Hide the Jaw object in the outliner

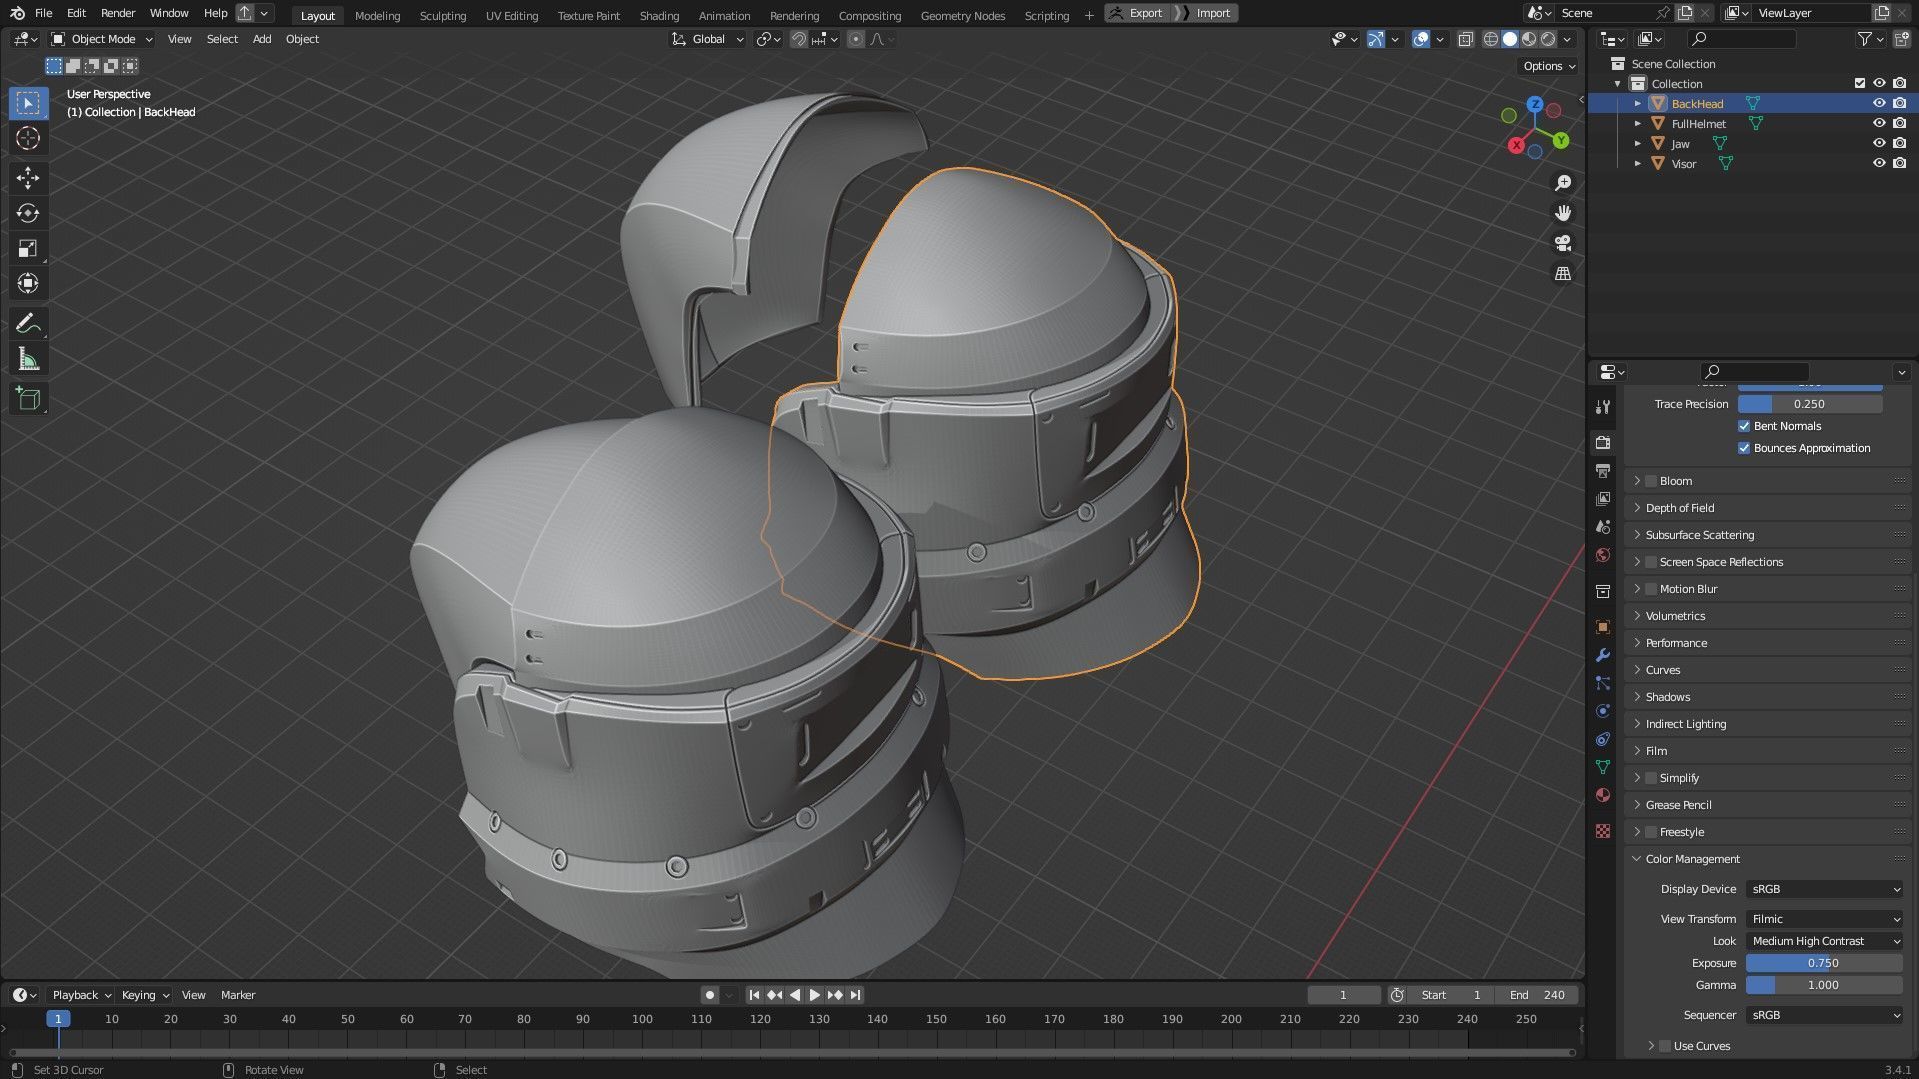1878,143
